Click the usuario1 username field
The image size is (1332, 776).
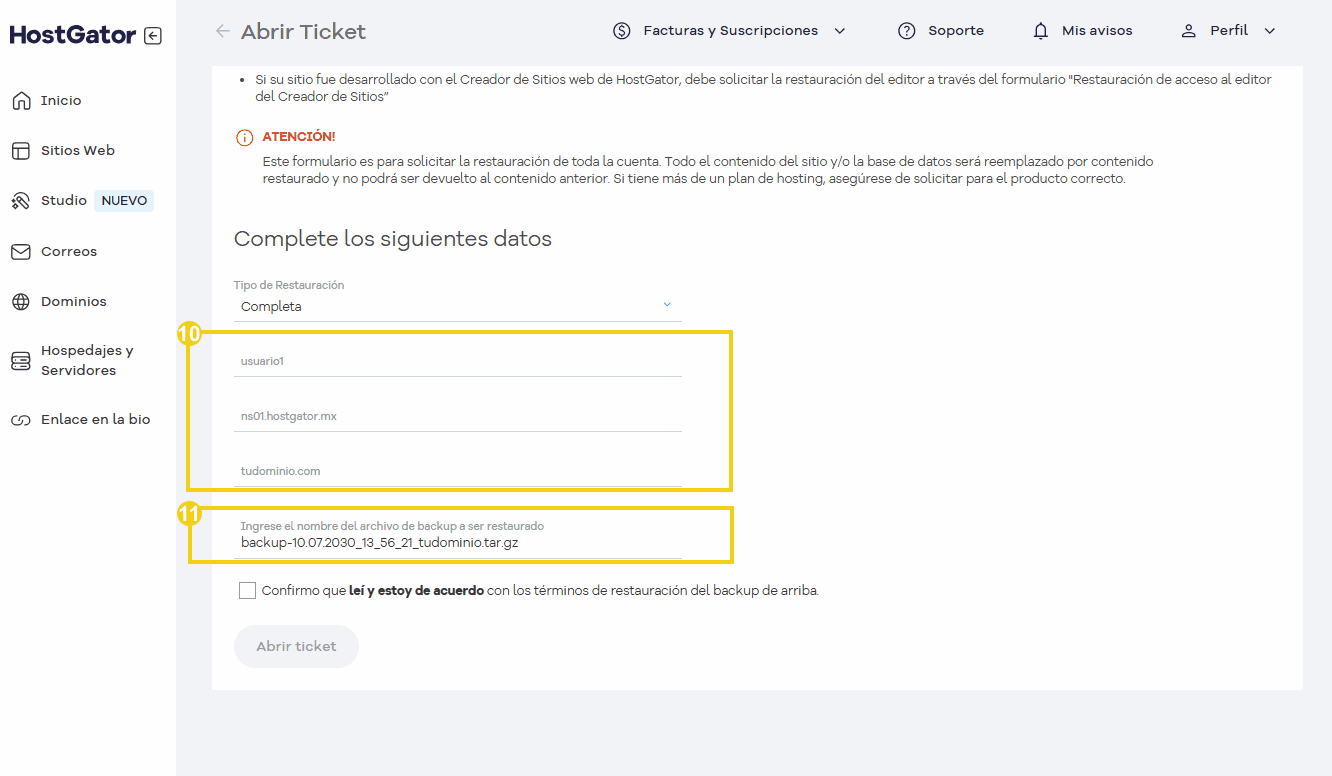pyautogui.click(x=458, y=361)
